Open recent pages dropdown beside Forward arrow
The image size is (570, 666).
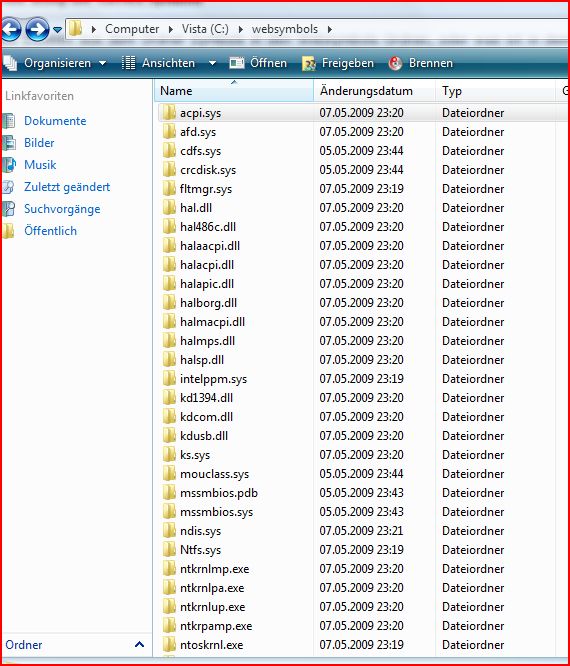(57, 30)
